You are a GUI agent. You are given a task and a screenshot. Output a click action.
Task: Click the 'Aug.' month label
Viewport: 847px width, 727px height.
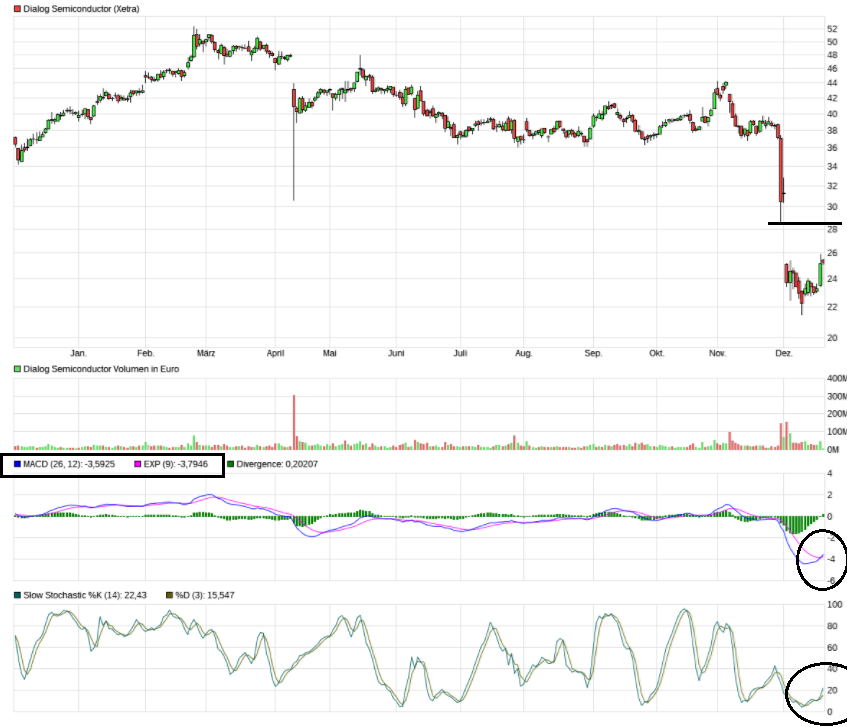pyautogui.click(x=523, y=353)
